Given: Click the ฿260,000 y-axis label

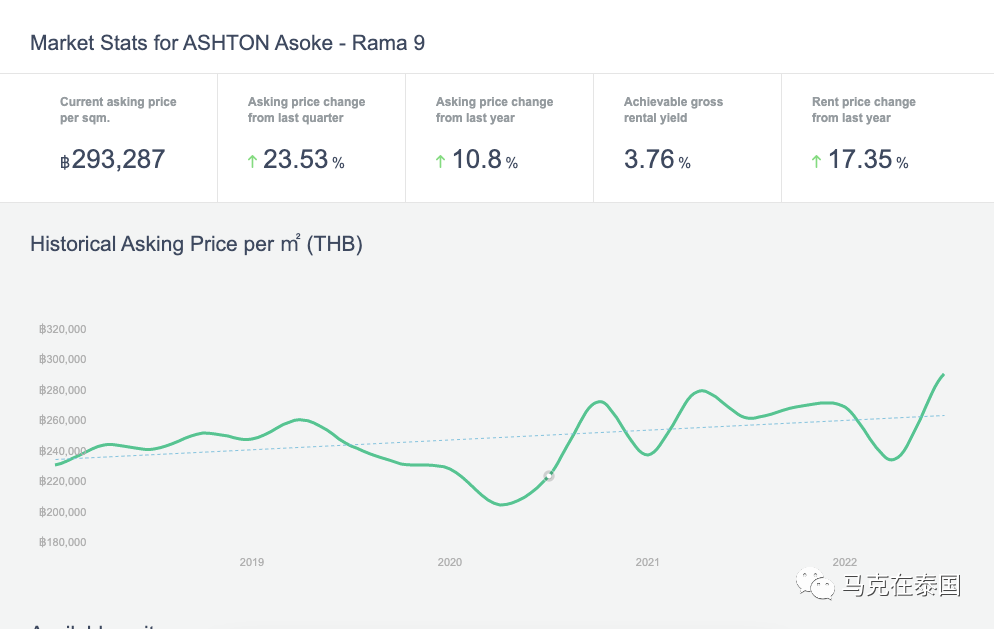Looking at the screenshot, I should click(x=63, y=420).
